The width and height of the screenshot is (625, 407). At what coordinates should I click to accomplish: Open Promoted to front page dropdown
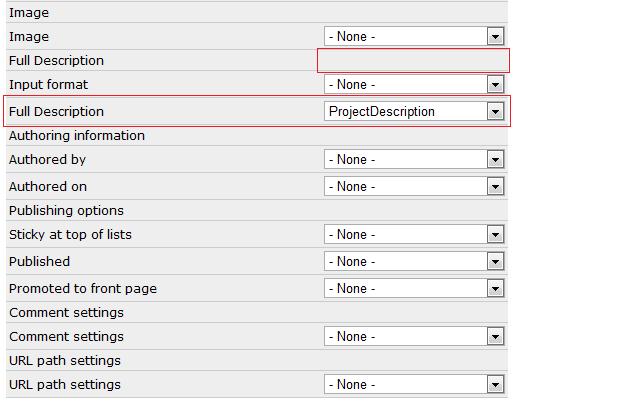413,289
